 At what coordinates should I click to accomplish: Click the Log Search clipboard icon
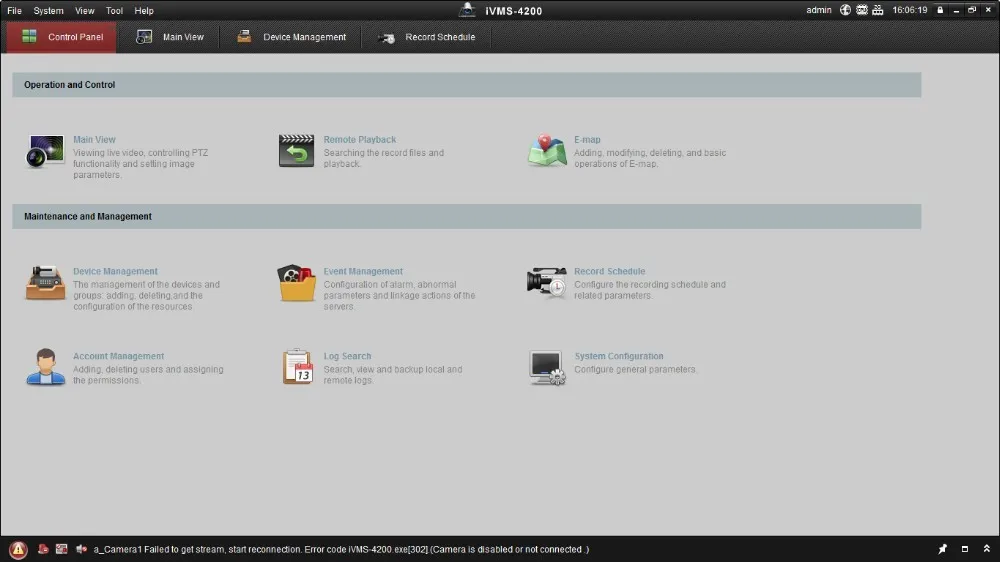(297, 367)
